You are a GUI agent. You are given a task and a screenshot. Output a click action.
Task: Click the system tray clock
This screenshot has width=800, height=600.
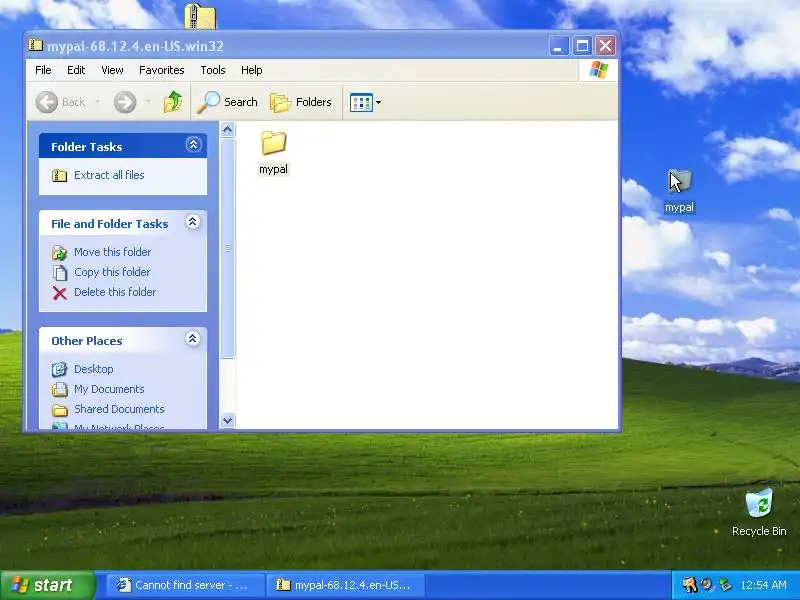763,585
